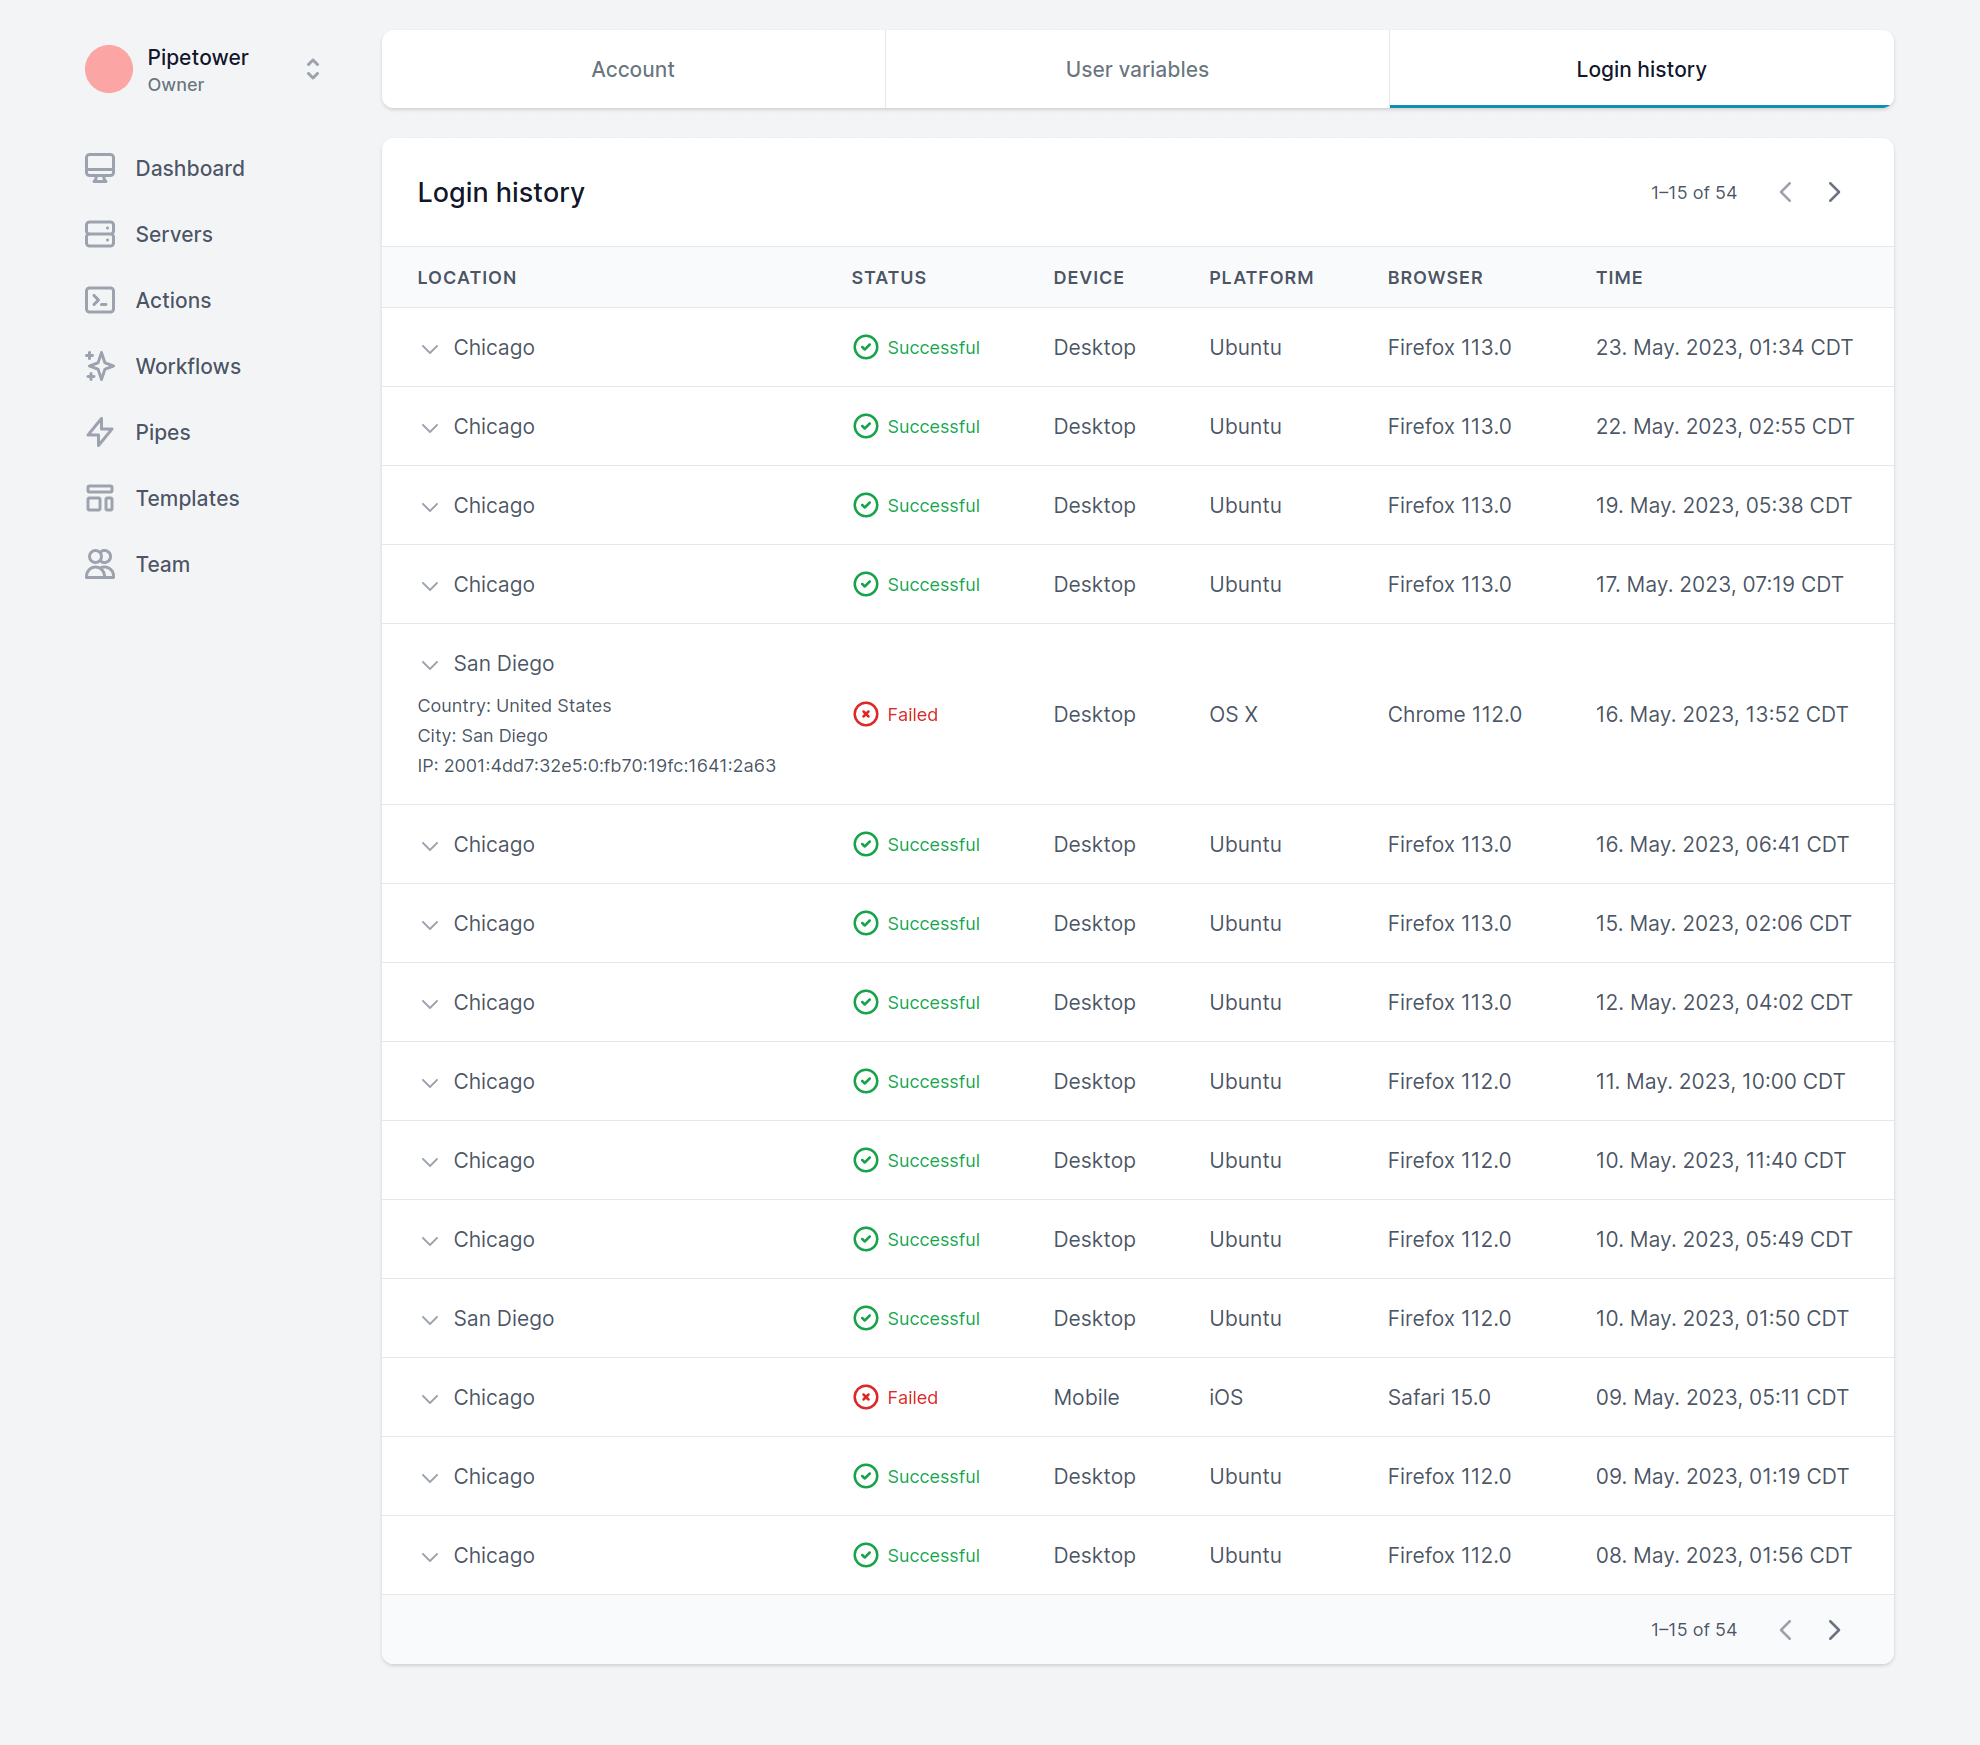The height and width of the screenshot is (1745, 1980).
Task: Click the 'Mobile' device cell
Action: click(x=1087, y=1397)
